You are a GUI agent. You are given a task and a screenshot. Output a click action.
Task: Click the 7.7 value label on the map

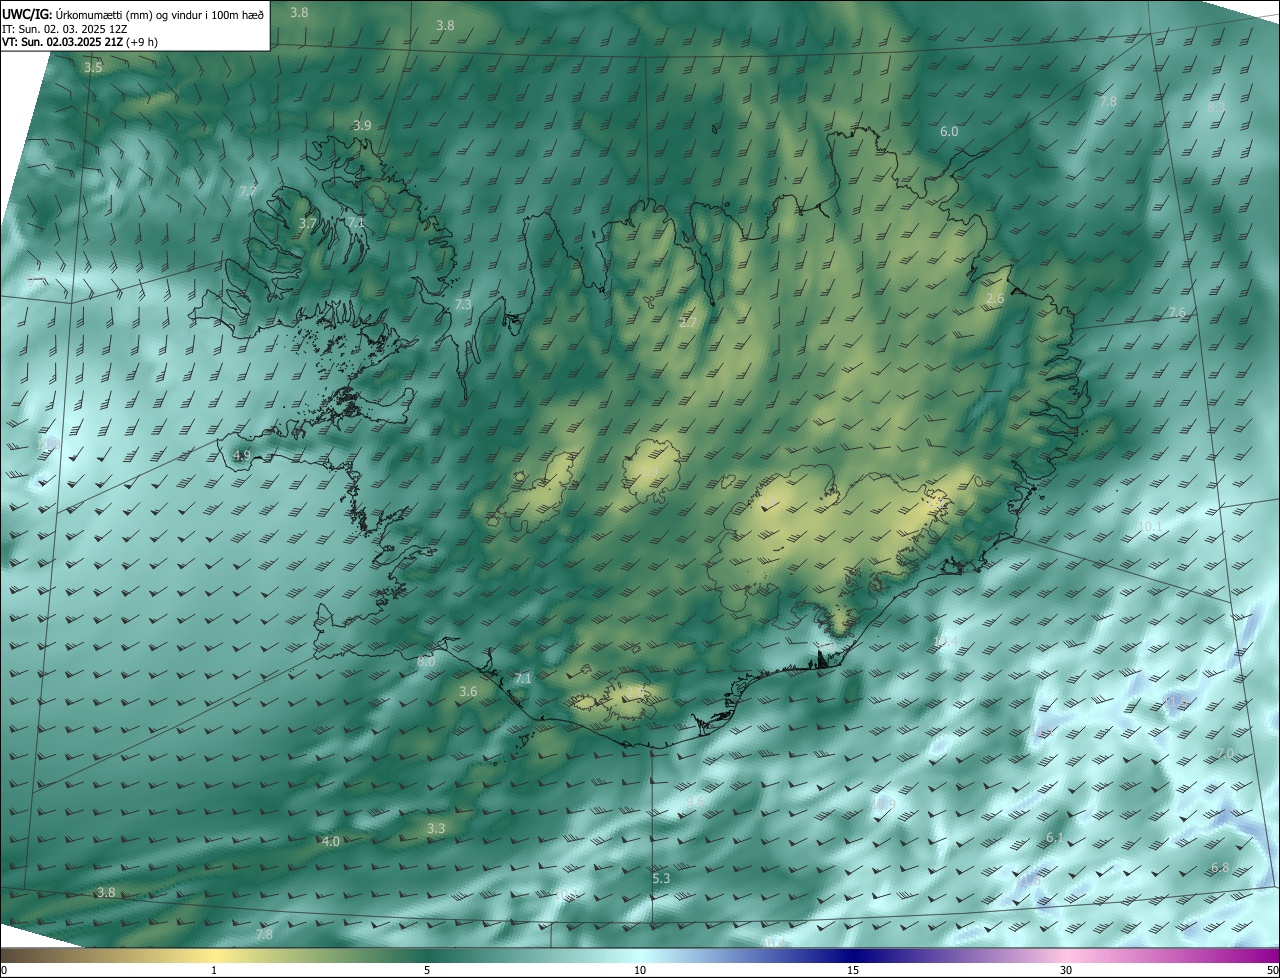249,191
